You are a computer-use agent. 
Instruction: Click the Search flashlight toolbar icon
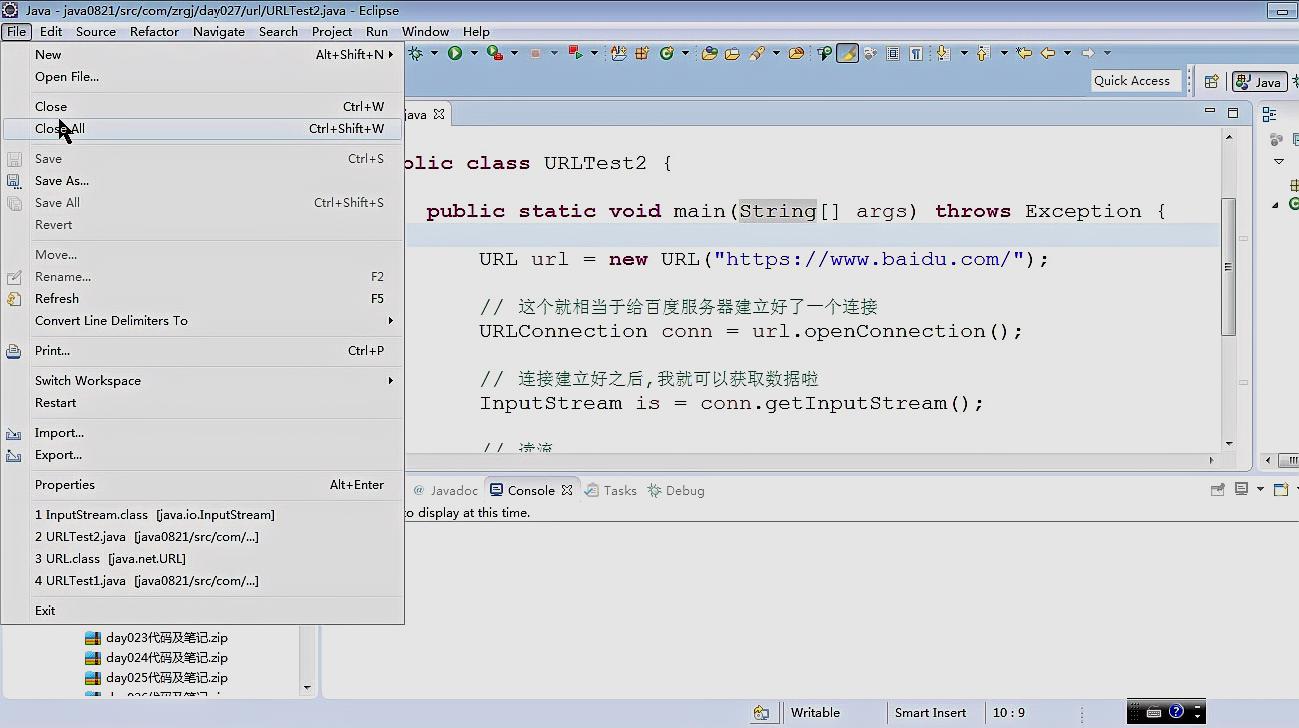tap(758, 53)
